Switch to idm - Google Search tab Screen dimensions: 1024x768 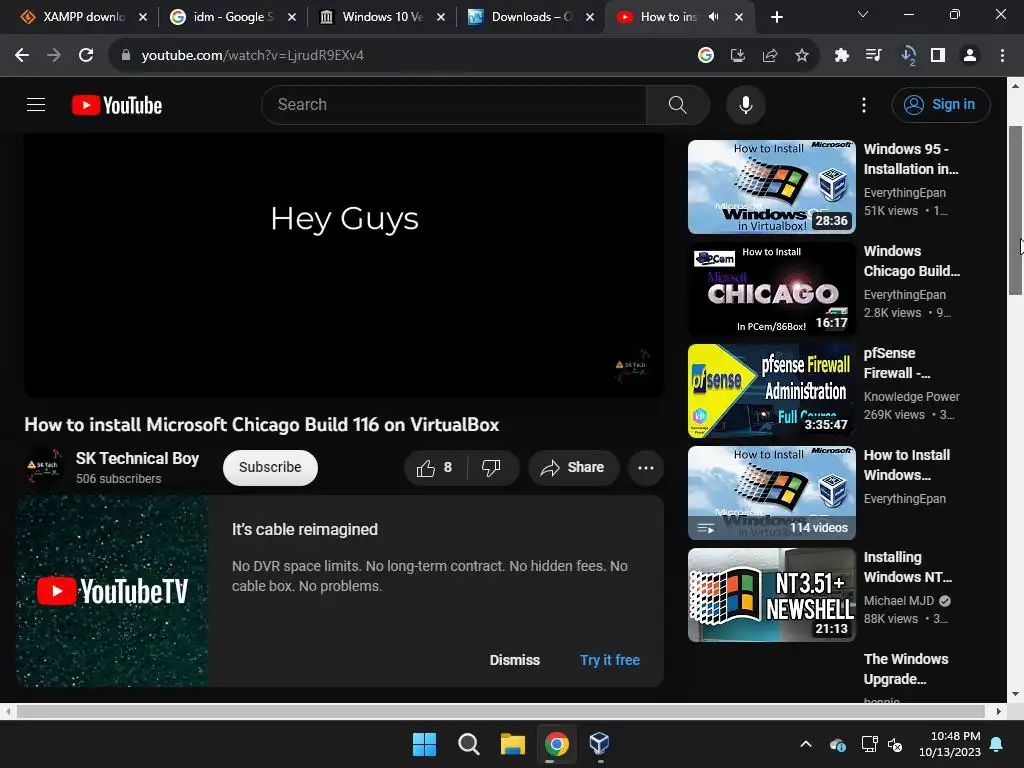coord(232,17)
